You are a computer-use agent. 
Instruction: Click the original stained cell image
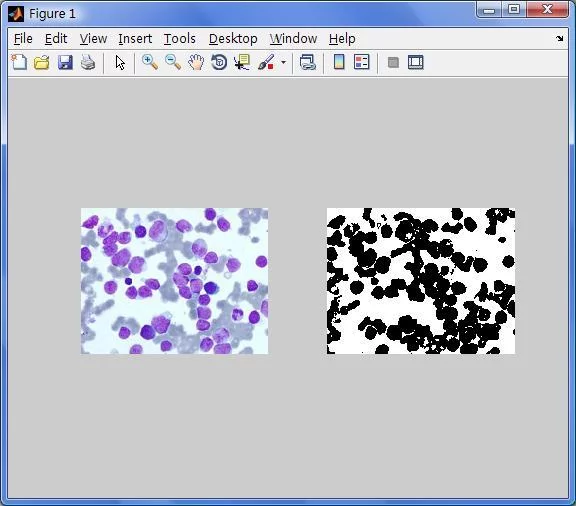[174, 281]
